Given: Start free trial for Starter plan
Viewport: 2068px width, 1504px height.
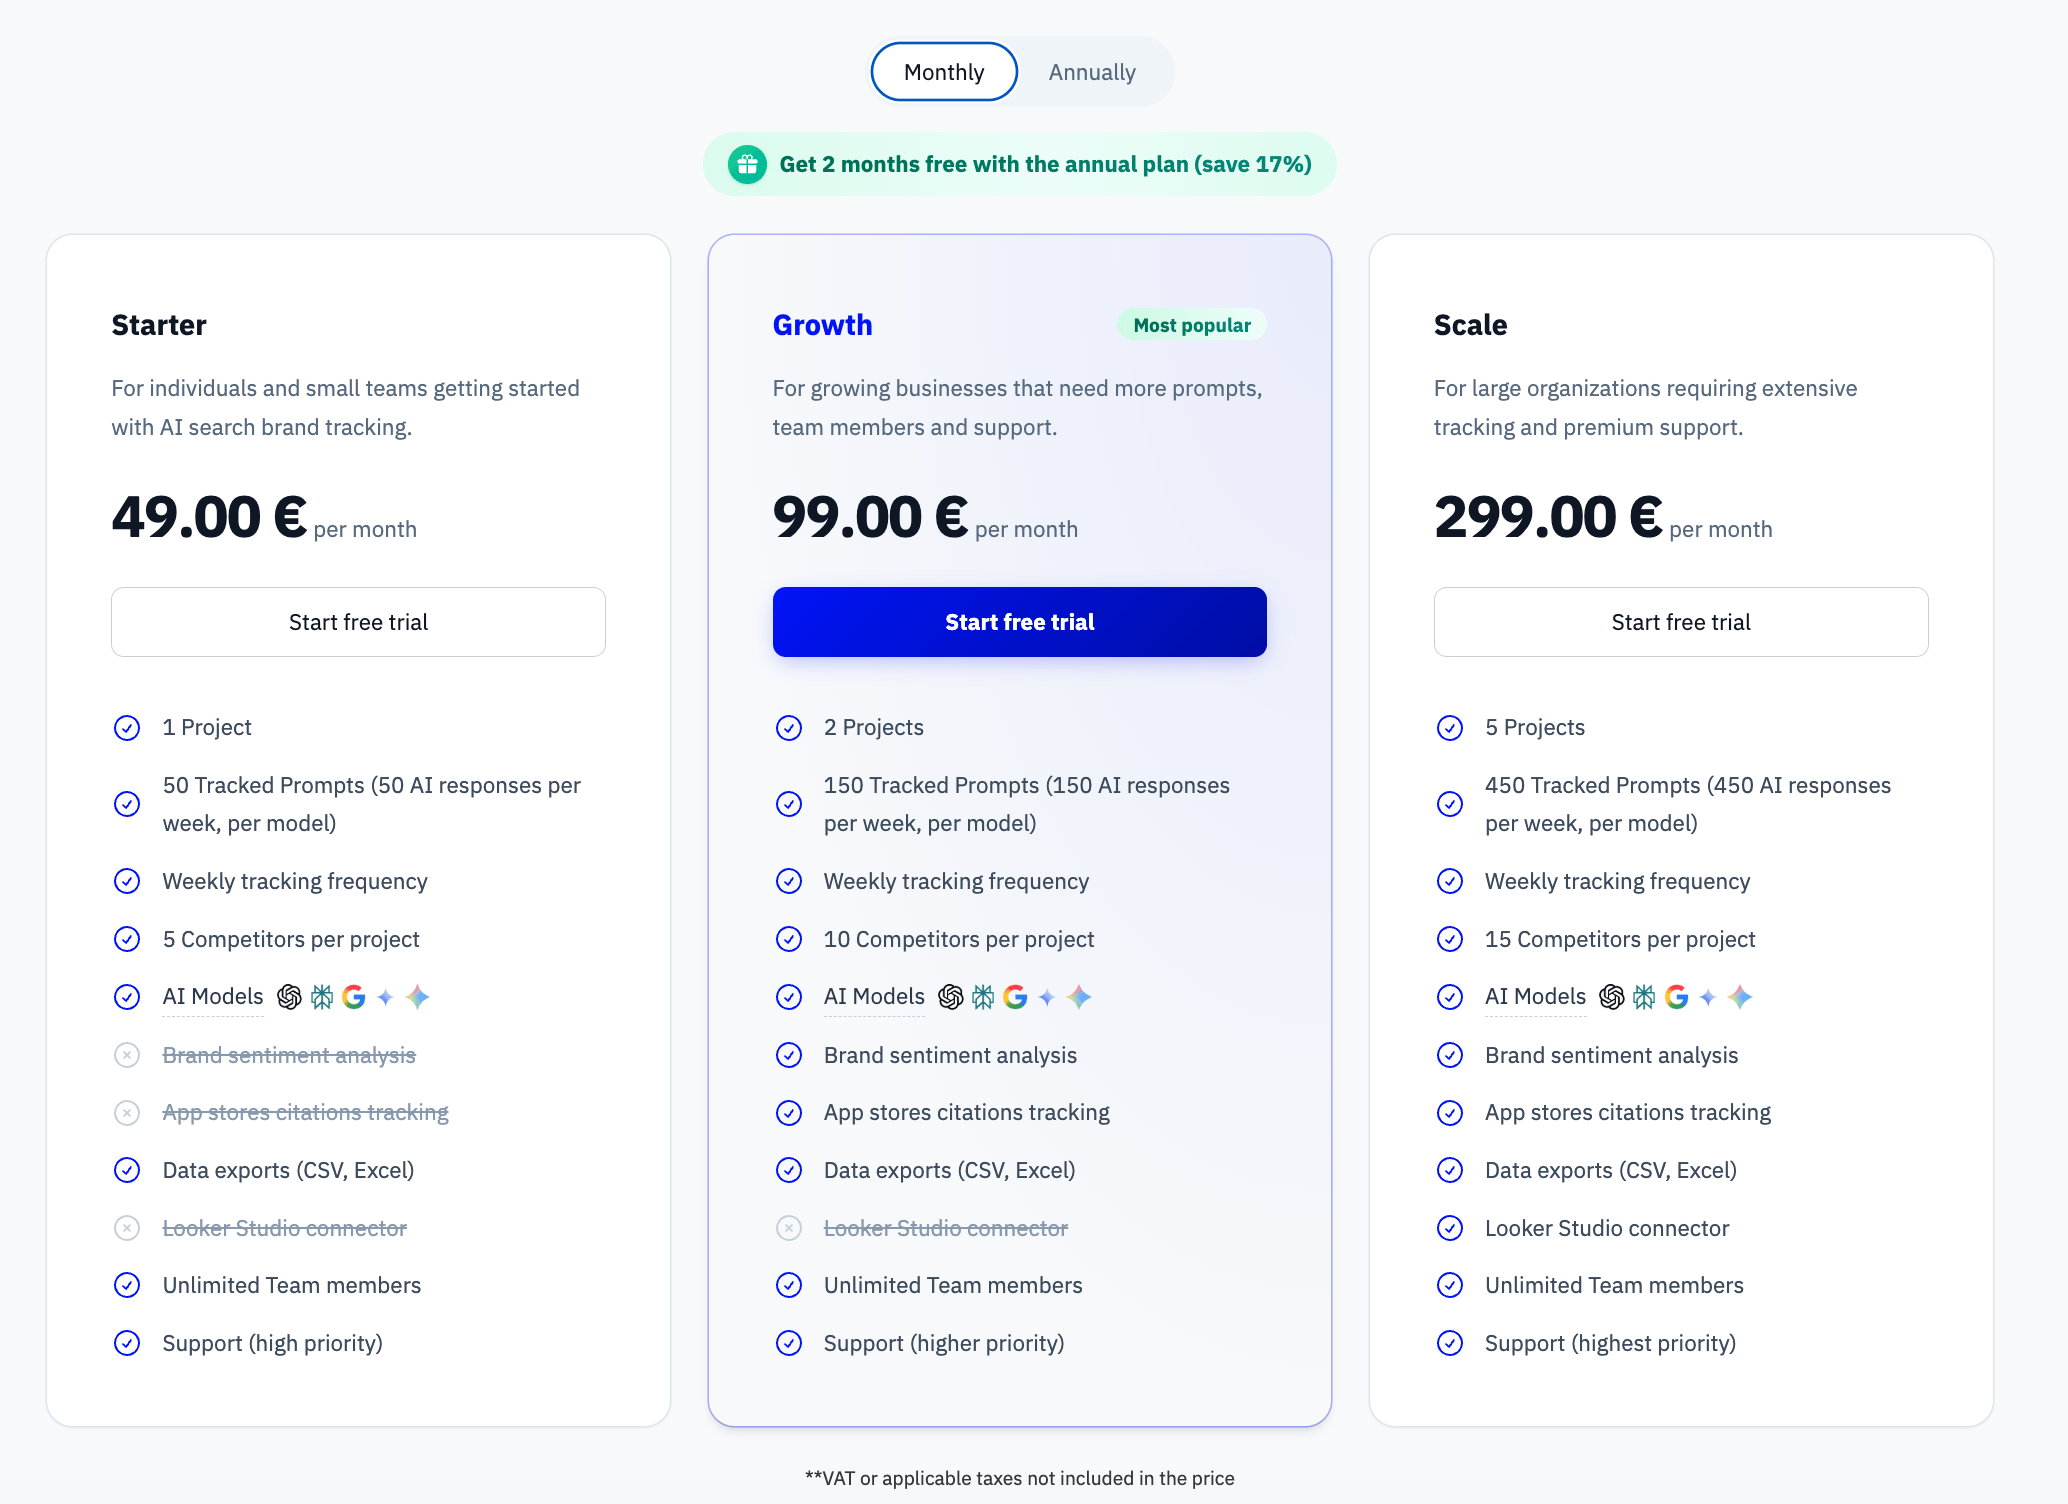Looking at the screenshot, I should pos(358,622).
